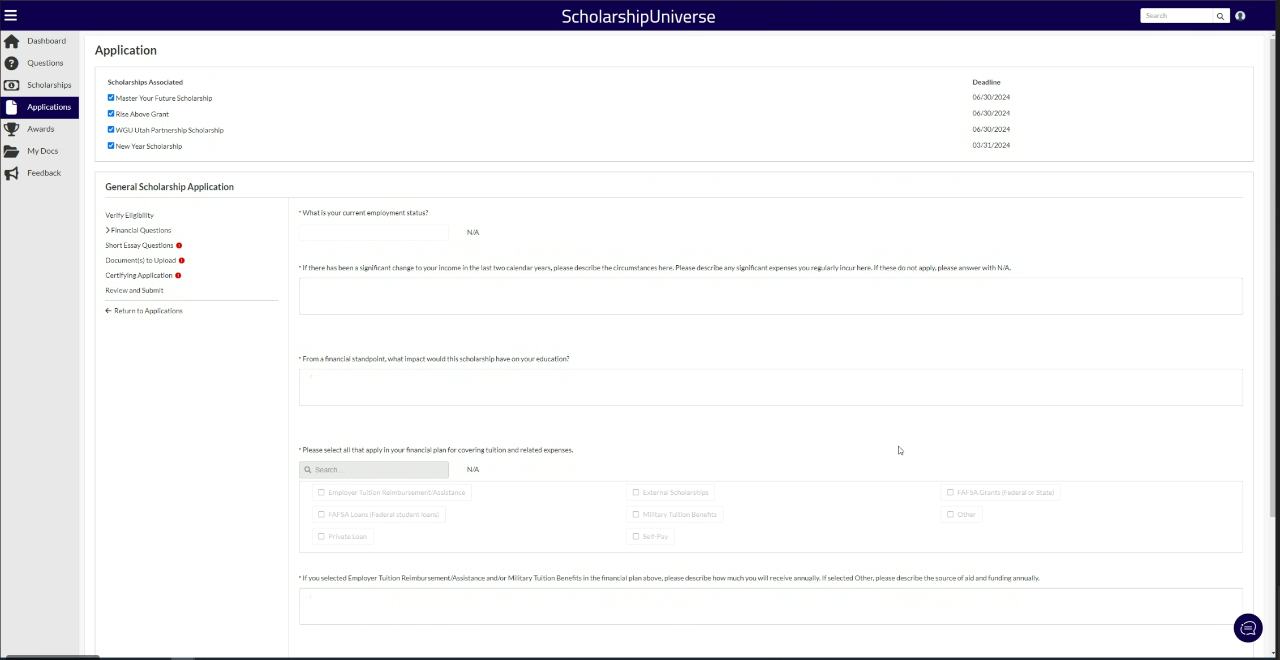The height and width of the screenshot is (660, 1280).
Task: Check the Self-Pay option
Action: point(636,536)
